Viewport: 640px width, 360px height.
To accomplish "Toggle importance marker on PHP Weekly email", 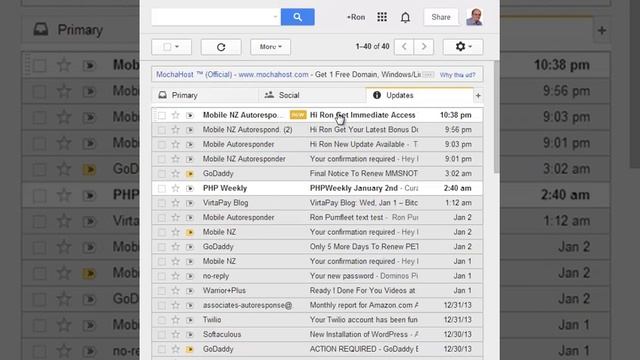I will 190,189.
